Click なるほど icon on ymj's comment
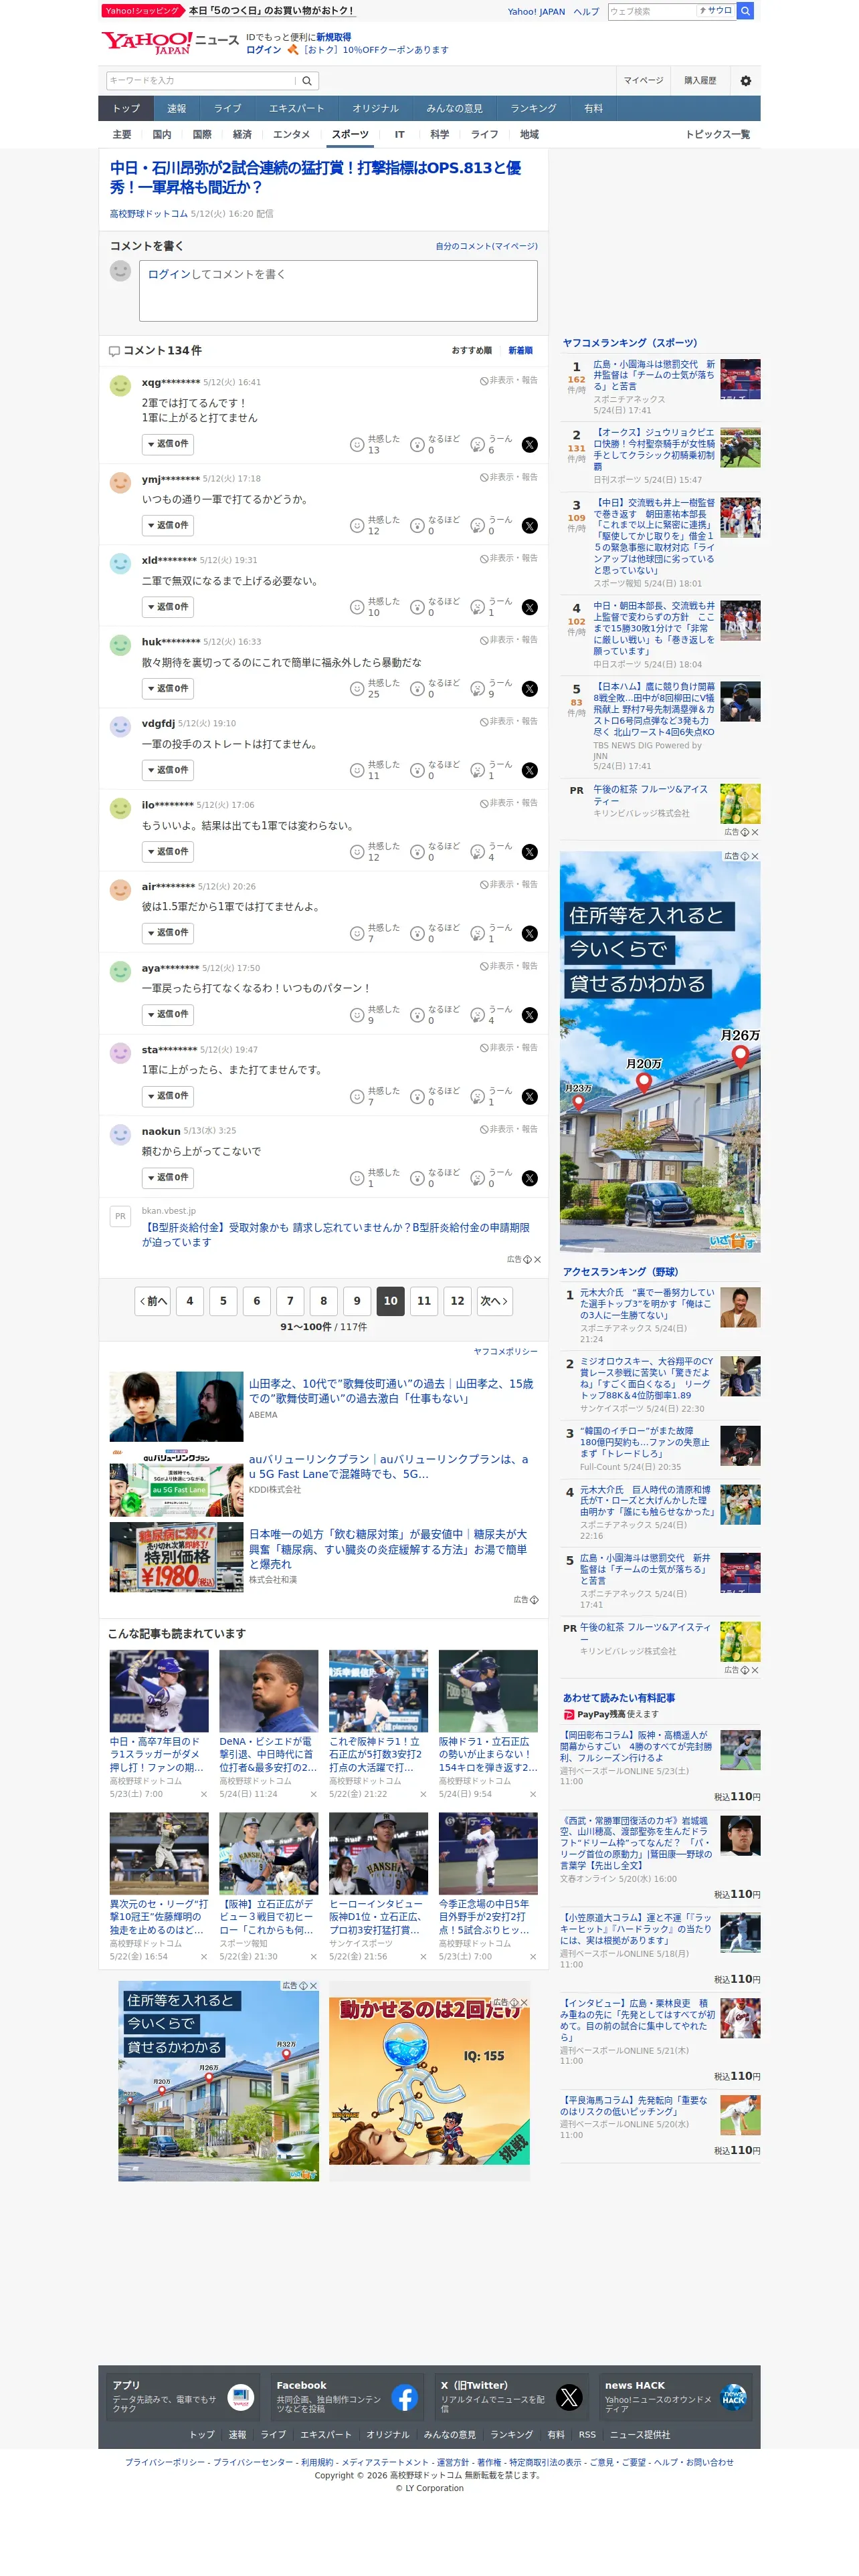Viewport: 859px width, 2576px height. (418, 526)
